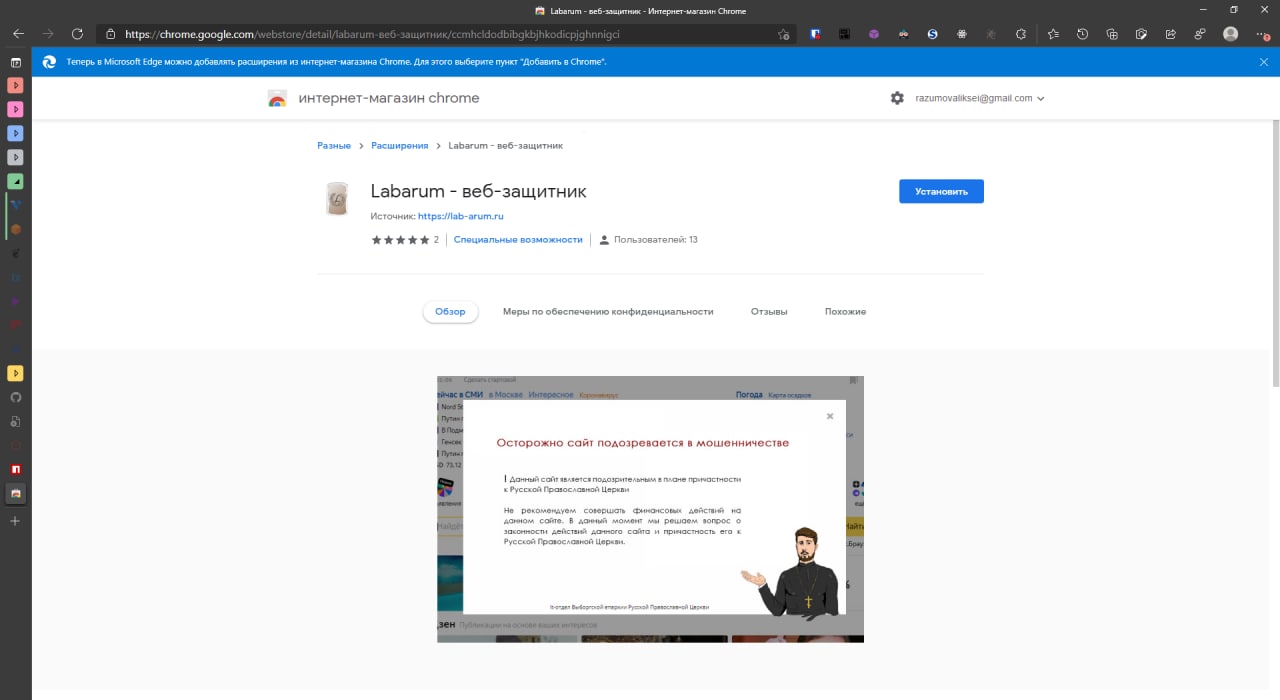Expand the razumovaliksei@gmail.com account dropdown
Viewport: 1280px width, 700px height.
(x=980, y=98)
